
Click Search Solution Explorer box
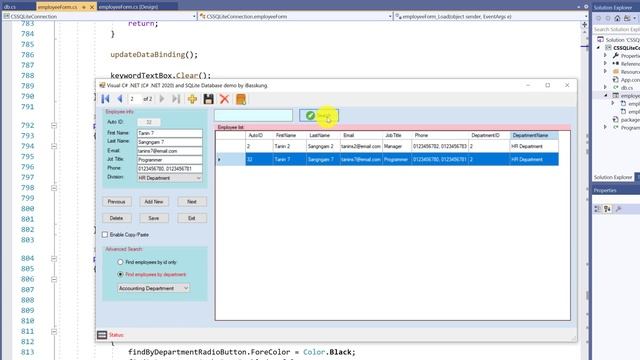616,29
